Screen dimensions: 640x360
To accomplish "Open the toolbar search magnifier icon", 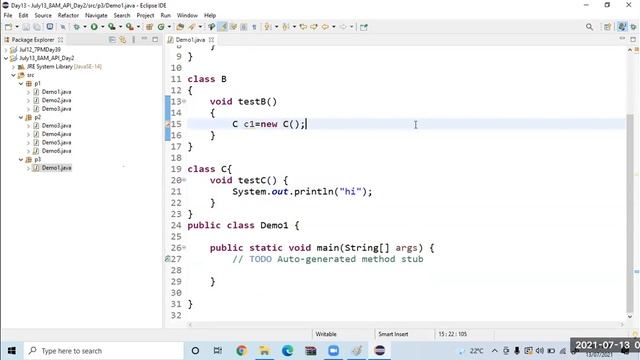I will [589, 27].
